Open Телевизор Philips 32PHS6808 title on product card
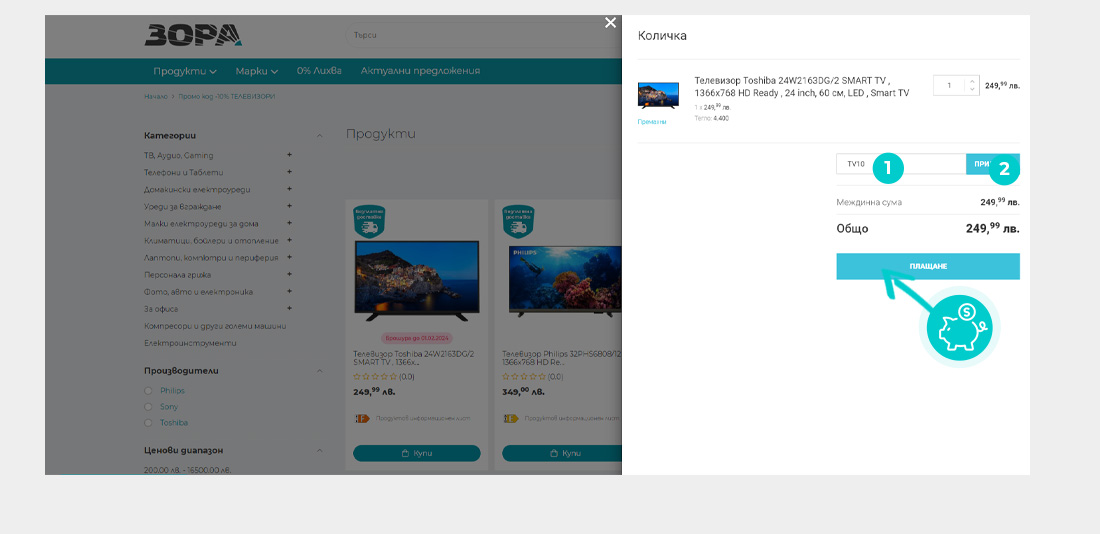 coord(562,359)
